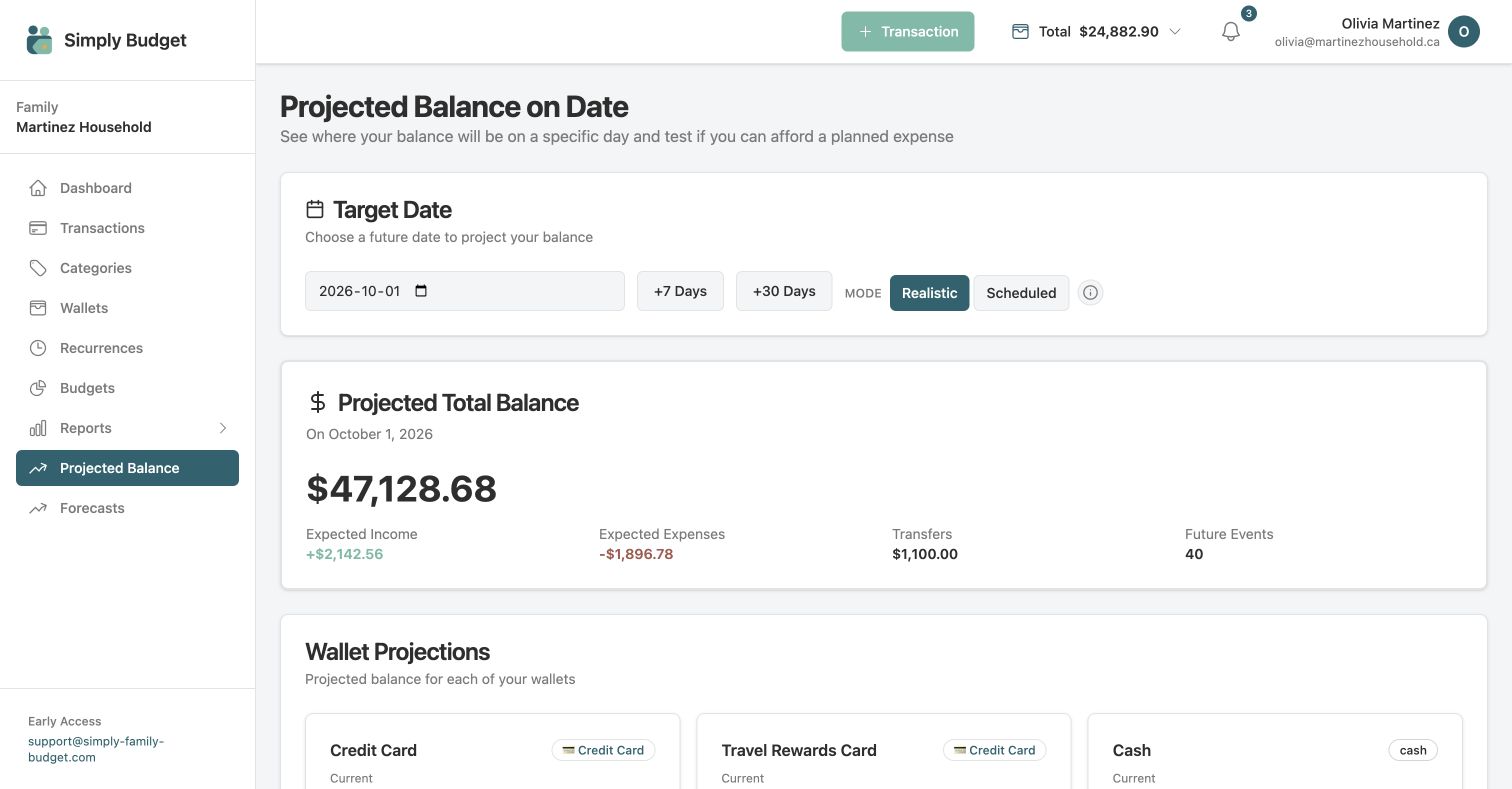1512x789 pixels.
Task: Click the dollar icon beside Projected Total Balance
Action: pyautogui.click(x=317, y=402)
